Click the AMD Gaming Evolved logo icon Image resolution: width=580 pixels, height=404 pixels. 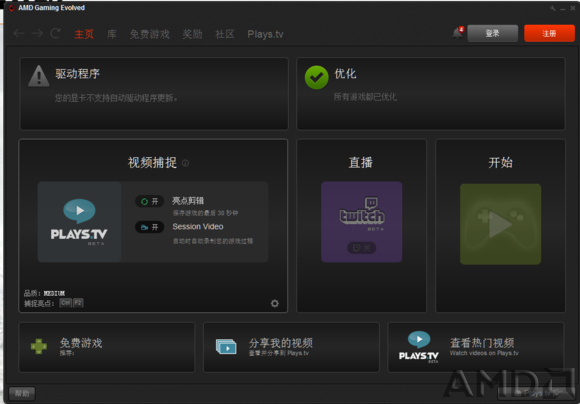11,8
